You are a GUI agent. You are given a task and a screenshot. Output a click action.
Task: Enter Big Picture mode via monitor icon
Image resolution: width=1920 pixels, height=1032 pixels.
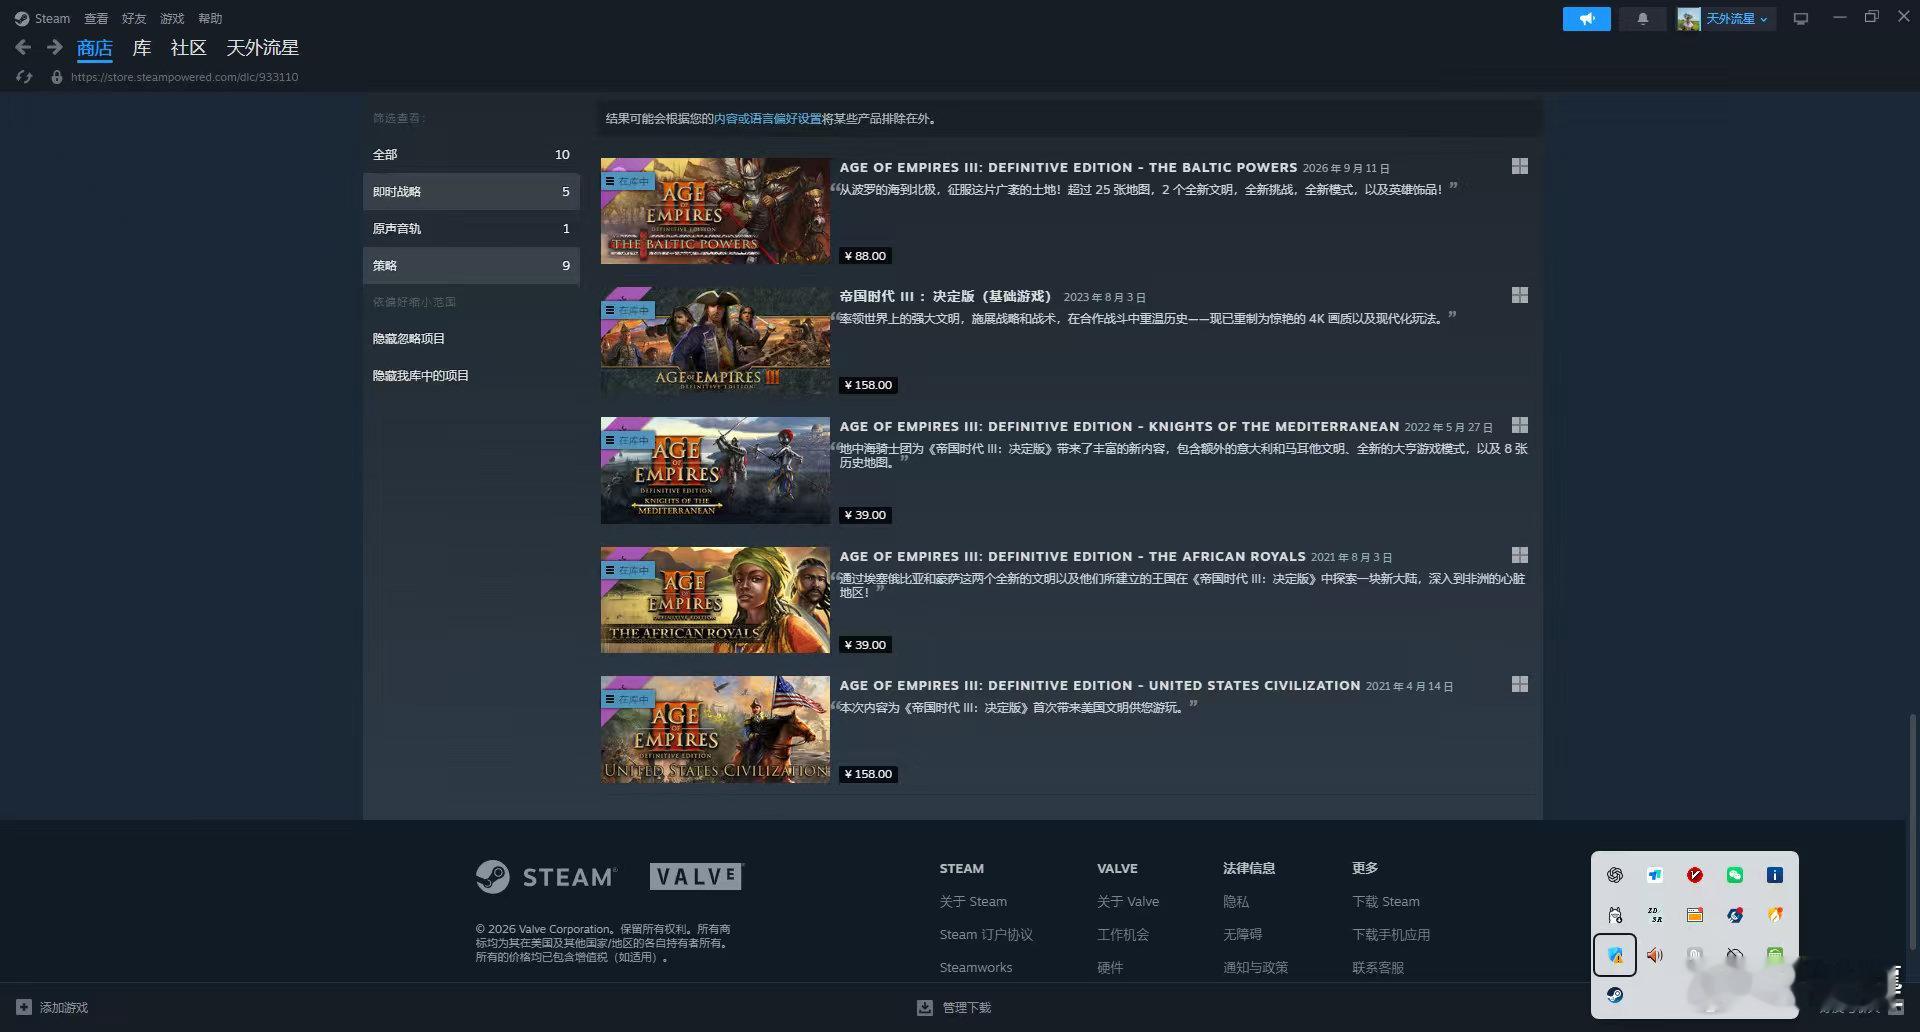pyautogui.click(x=1801, y=19)
